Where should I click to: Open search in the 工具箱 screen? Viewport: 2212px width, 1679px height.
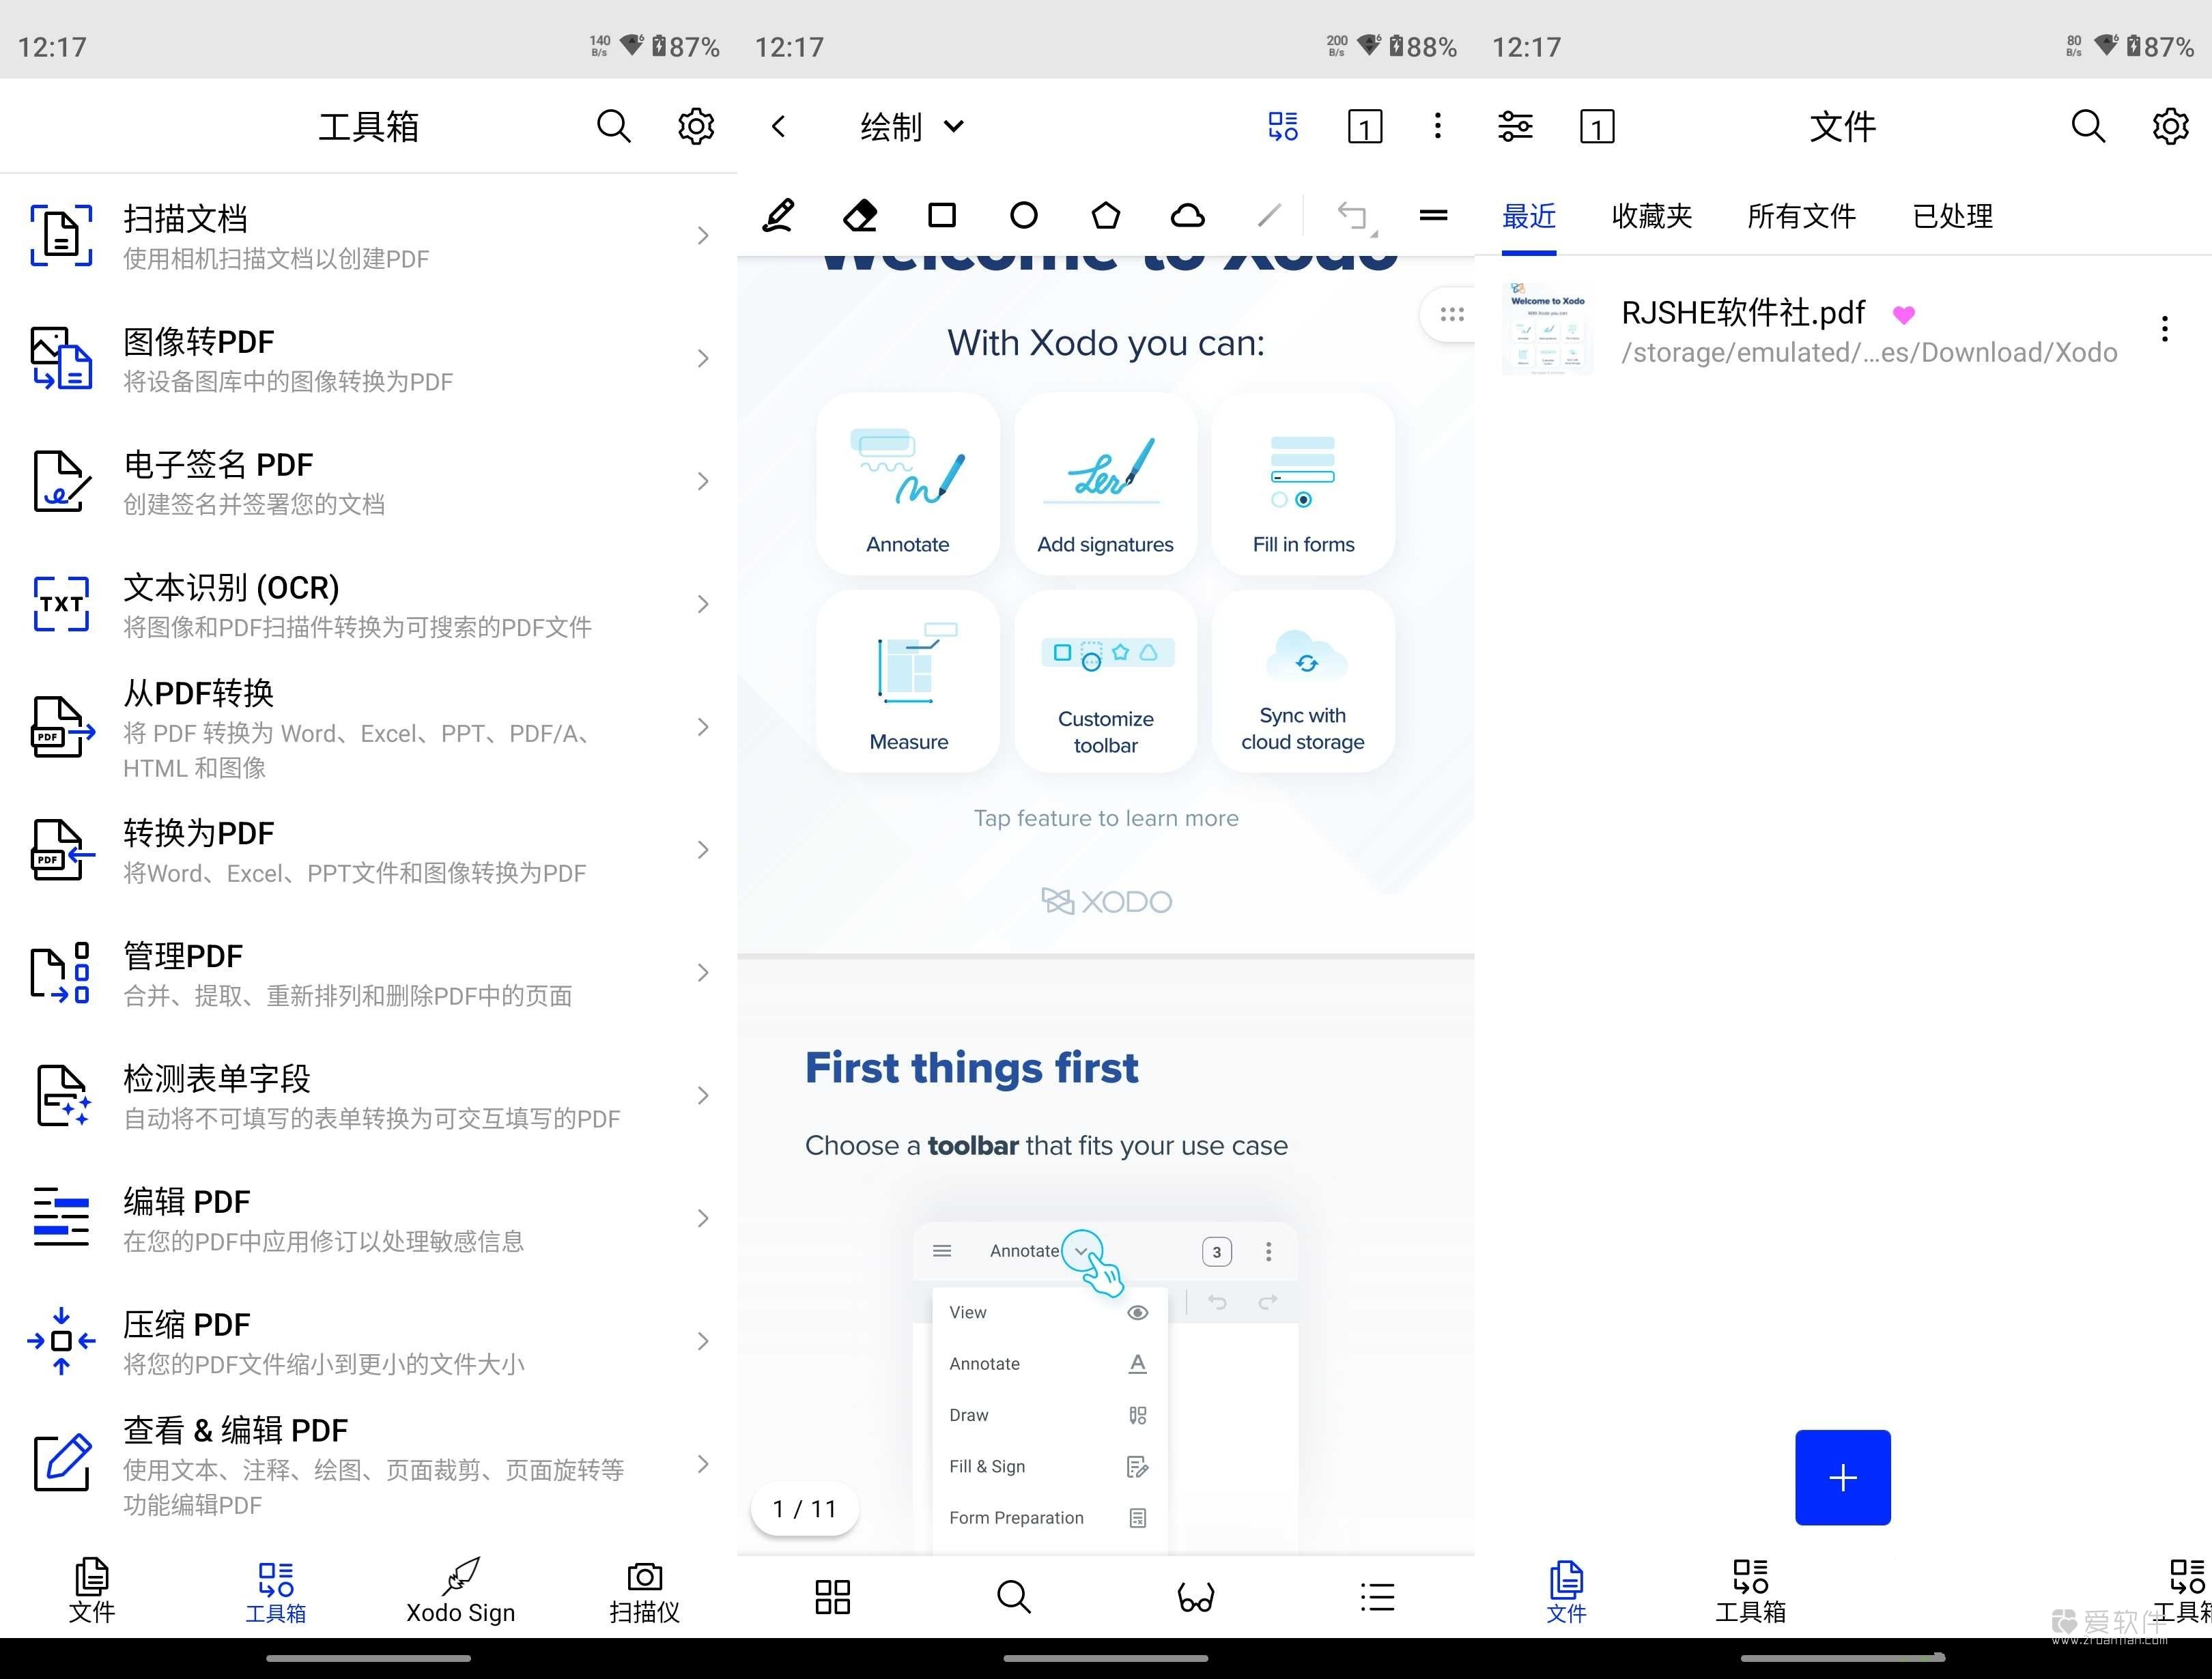click(613, 127)
